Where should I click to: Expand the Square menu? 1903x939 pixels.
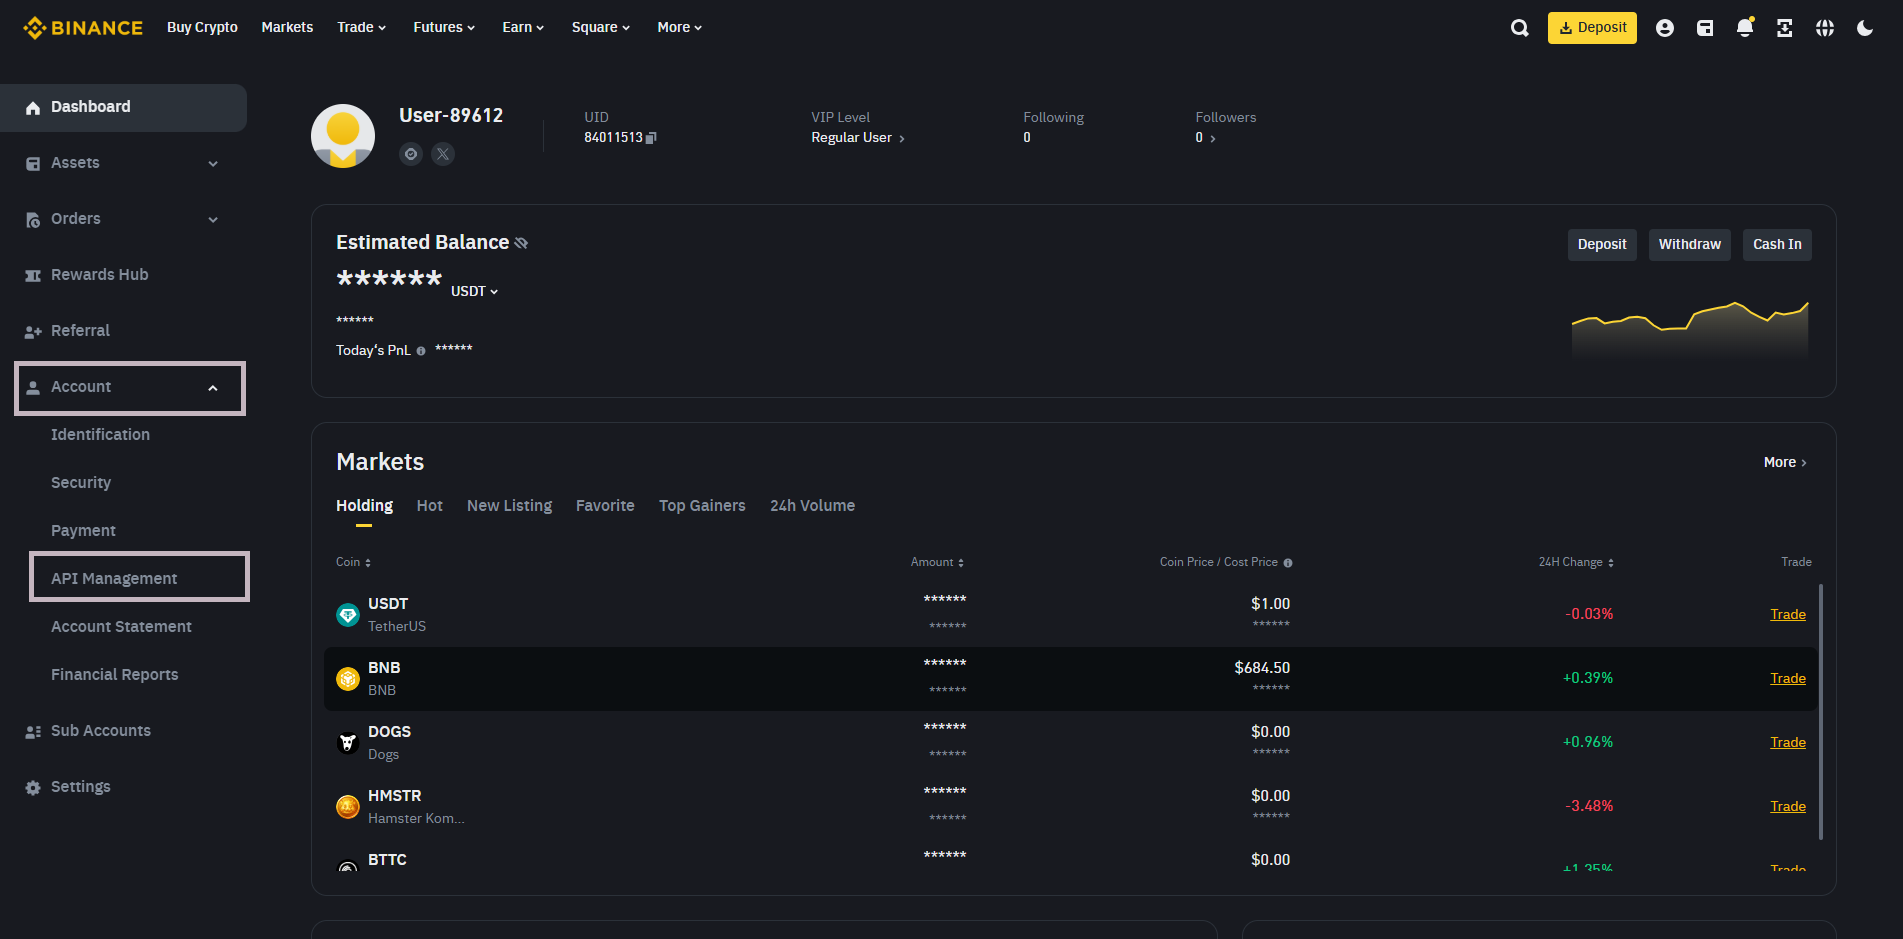[x=601, y=28]
